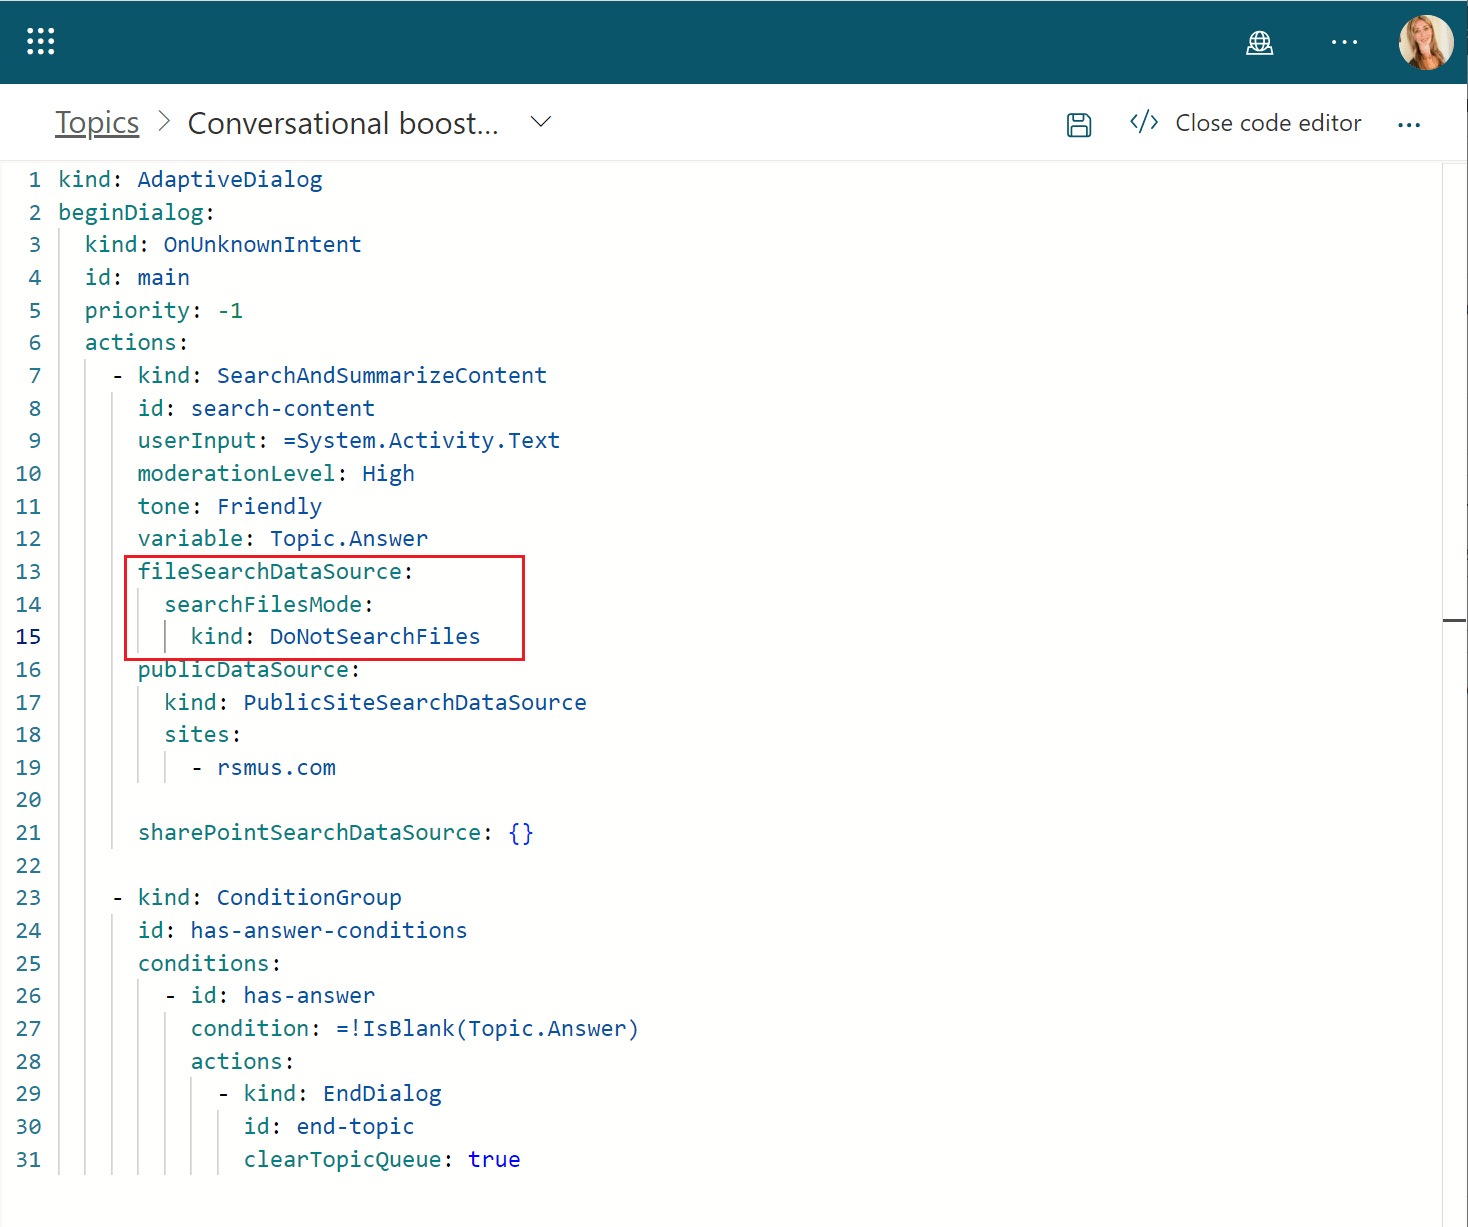Click searchFilesMode key on line 14
1468x1227 pixels.
coord(263,604)
